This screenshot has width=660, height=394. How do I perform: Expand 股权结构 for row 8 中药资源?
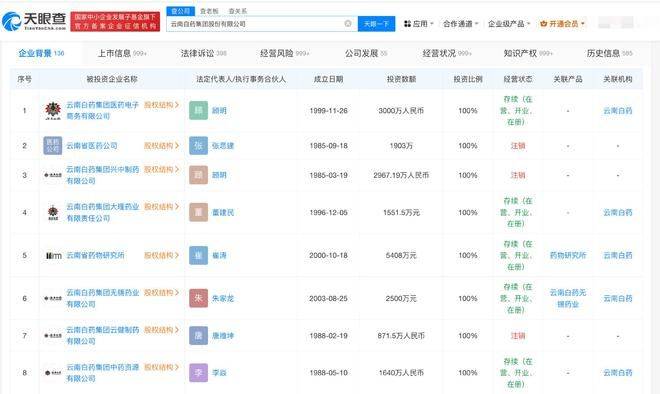pyautogui.click(x=162, y=367)
